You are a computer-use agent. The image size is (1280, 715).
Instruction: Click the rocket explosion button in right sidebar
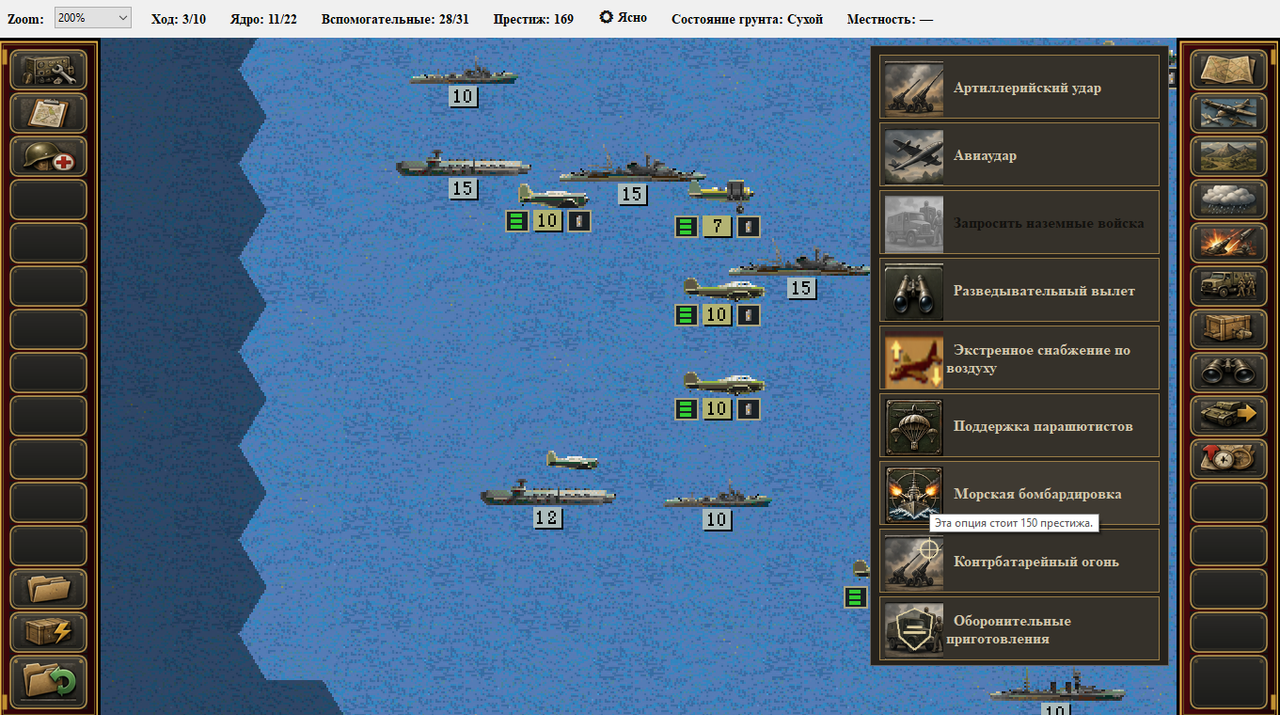click(1229, 243)
